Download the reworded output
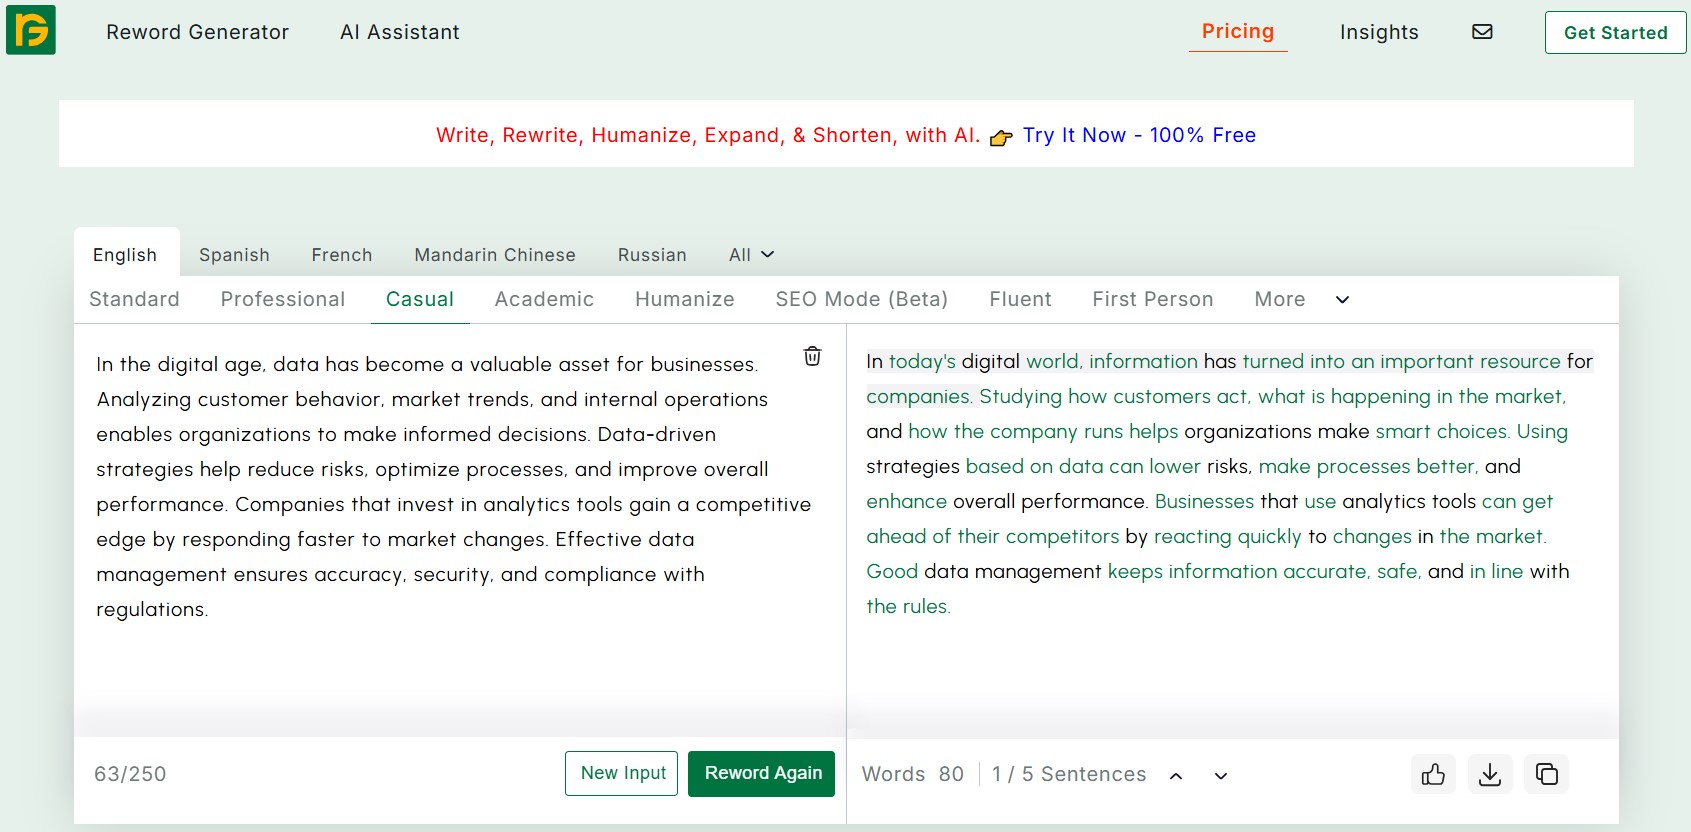The image size is (1691, 832). click(1490, 774)
